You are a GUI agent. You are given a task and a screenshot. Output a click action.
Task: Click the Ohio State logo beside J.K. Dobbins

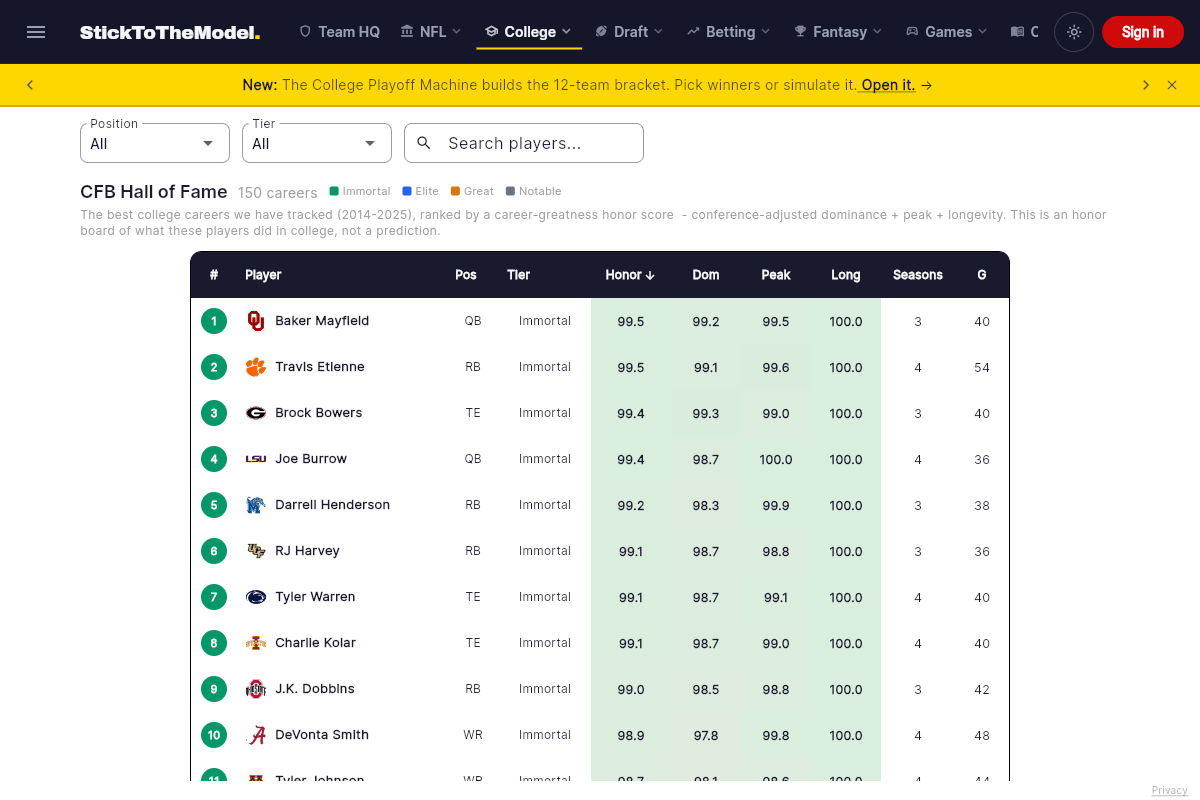[x=256, y=689]
